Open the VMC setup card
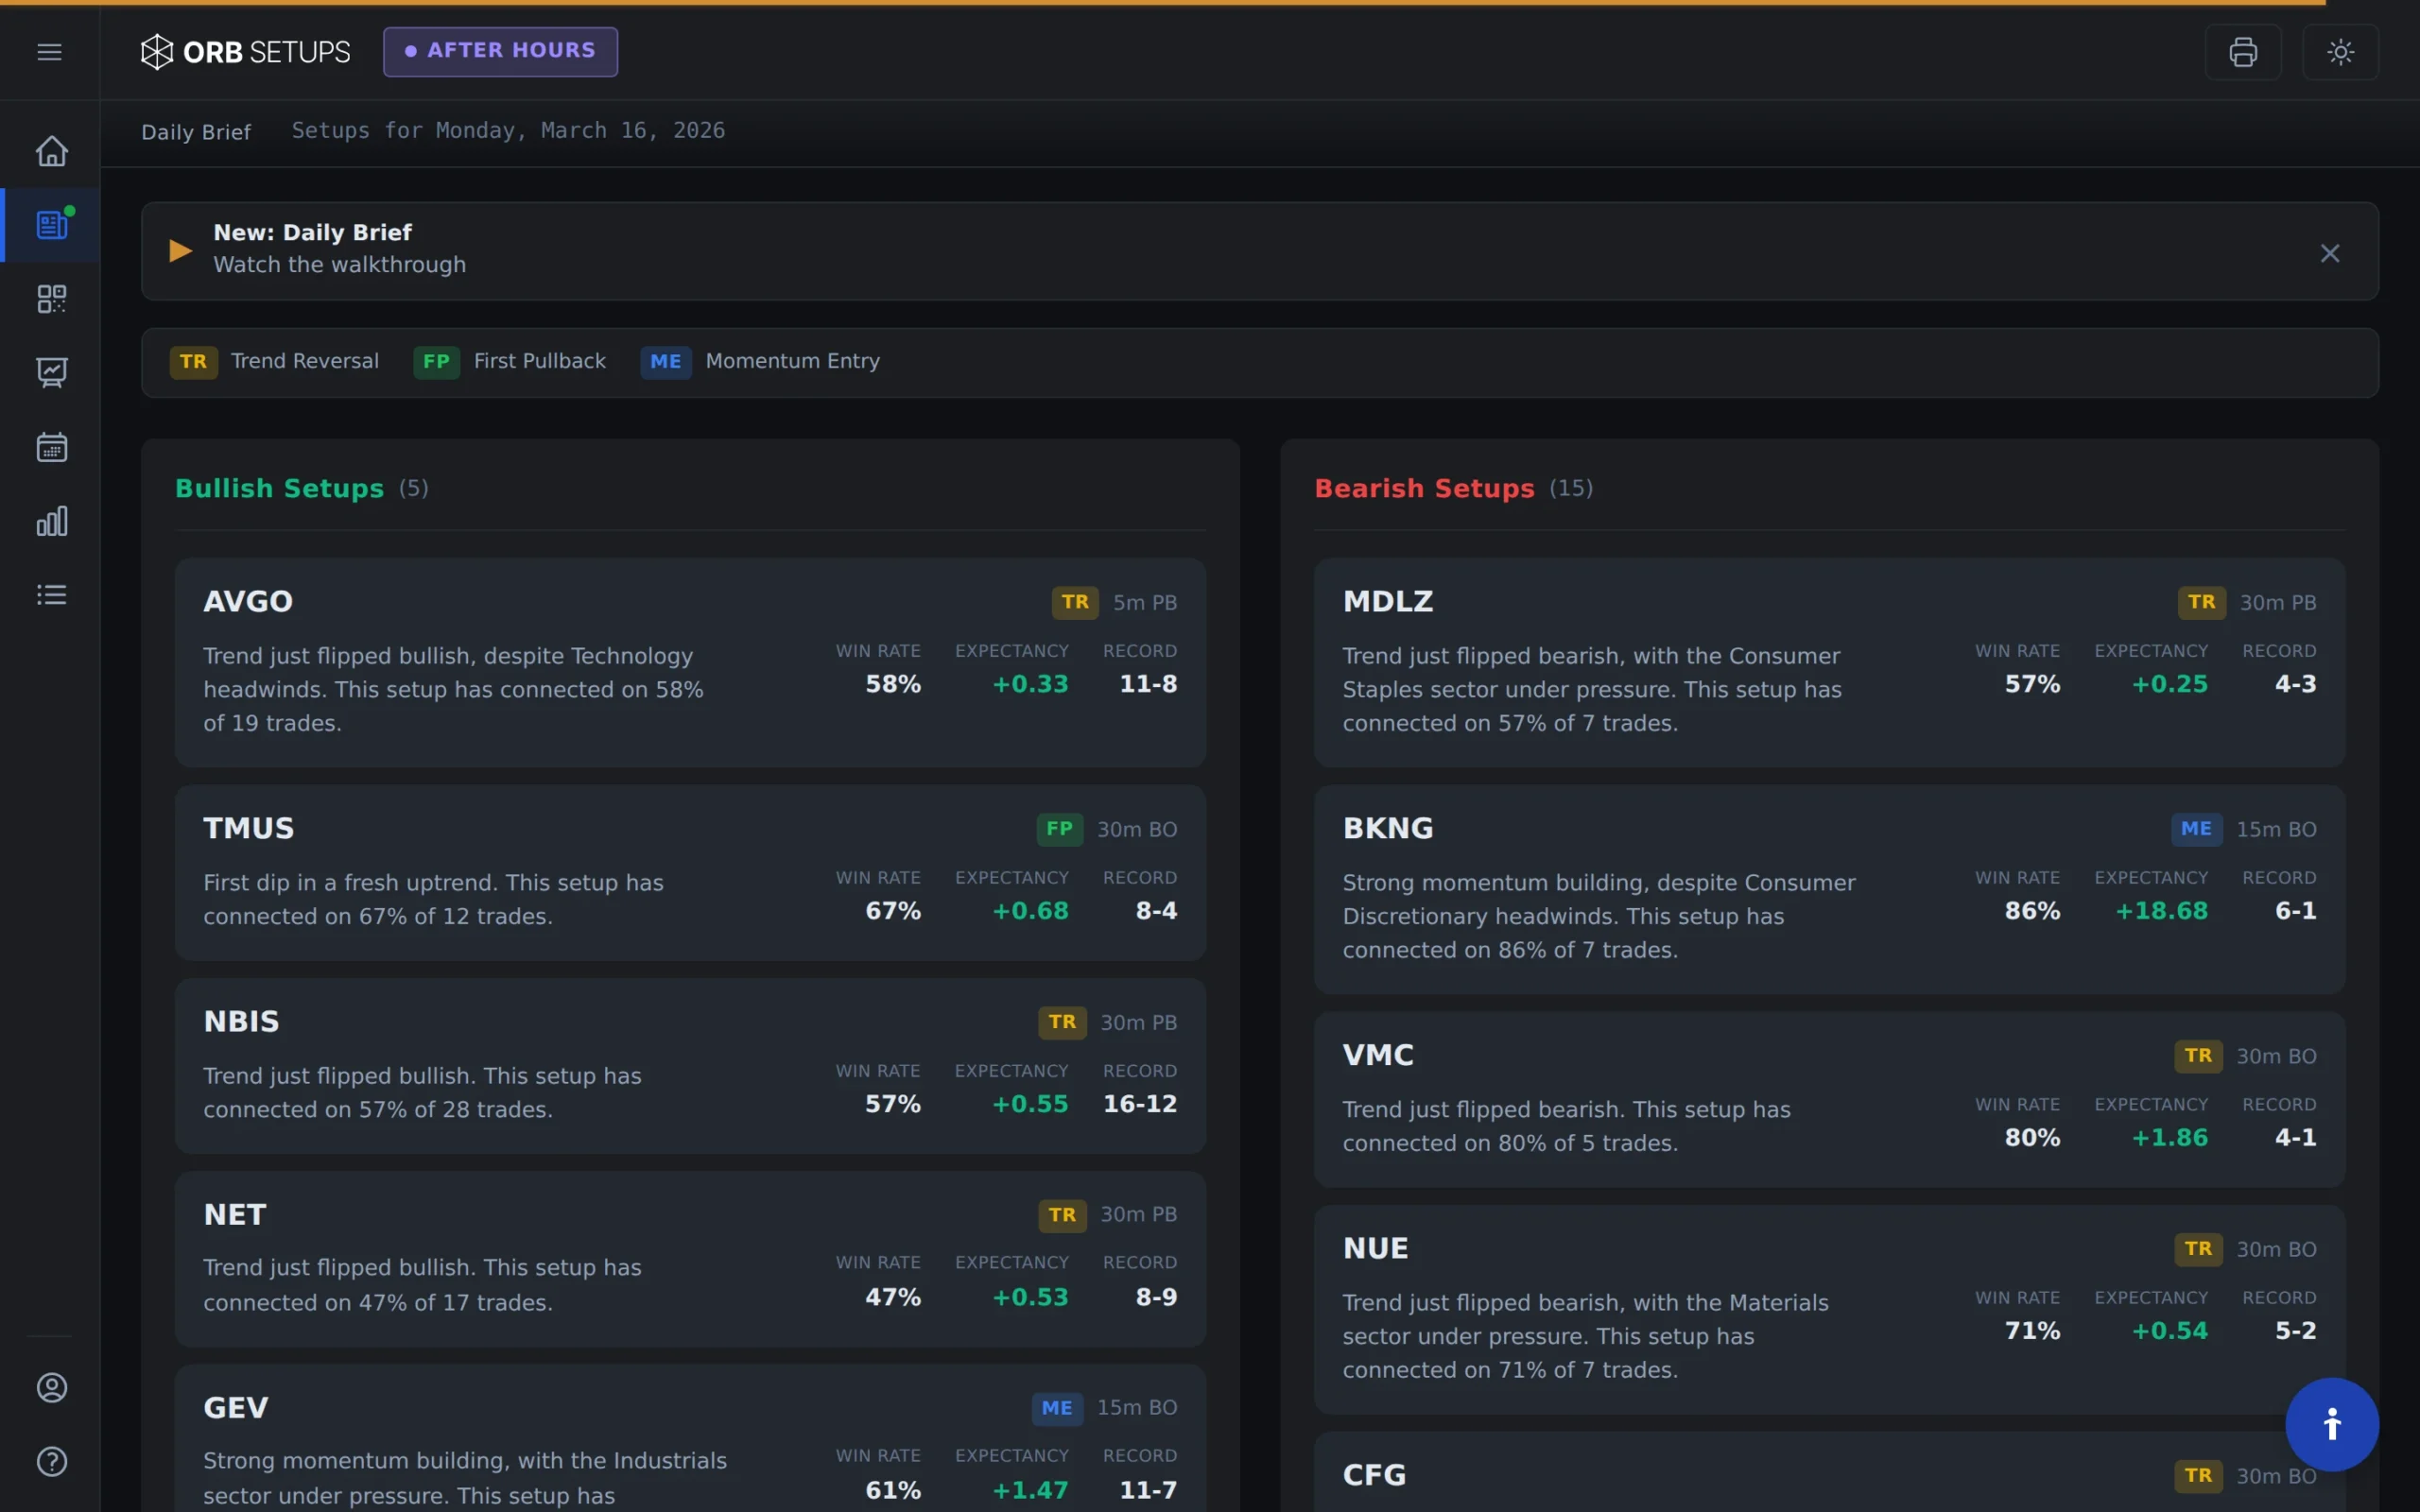2420x1512 pixels. tap(1829, 1099)
